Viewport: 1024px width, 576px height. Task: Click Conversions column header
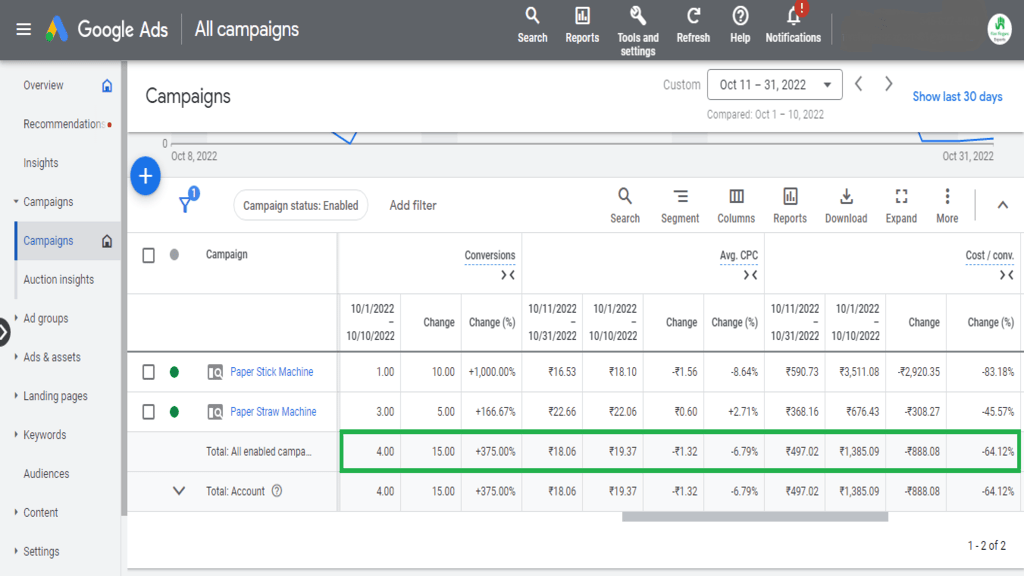pos(490,255)
